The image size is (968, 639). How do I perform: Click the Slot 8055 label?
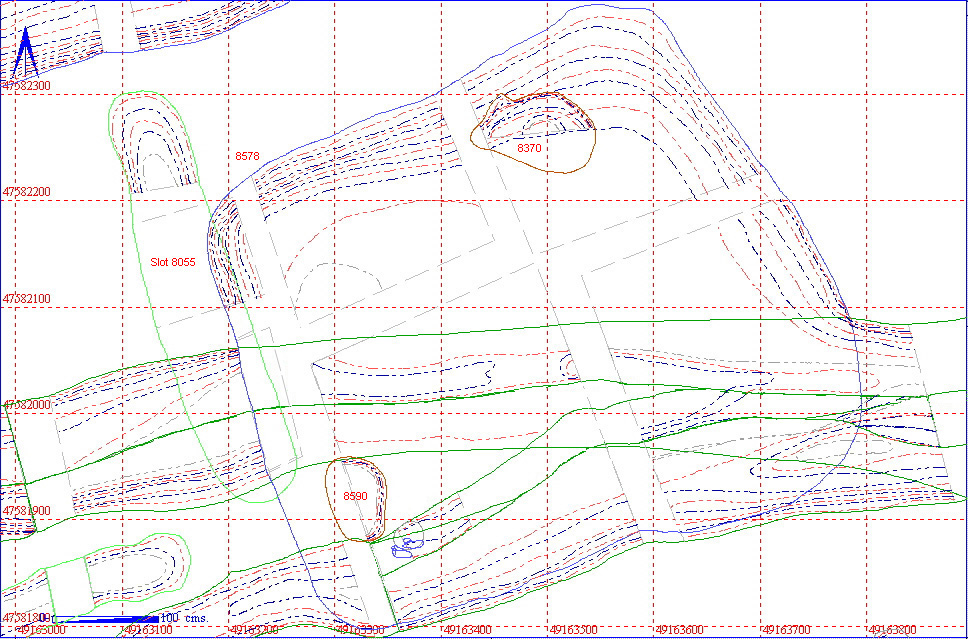click(172, 262)
